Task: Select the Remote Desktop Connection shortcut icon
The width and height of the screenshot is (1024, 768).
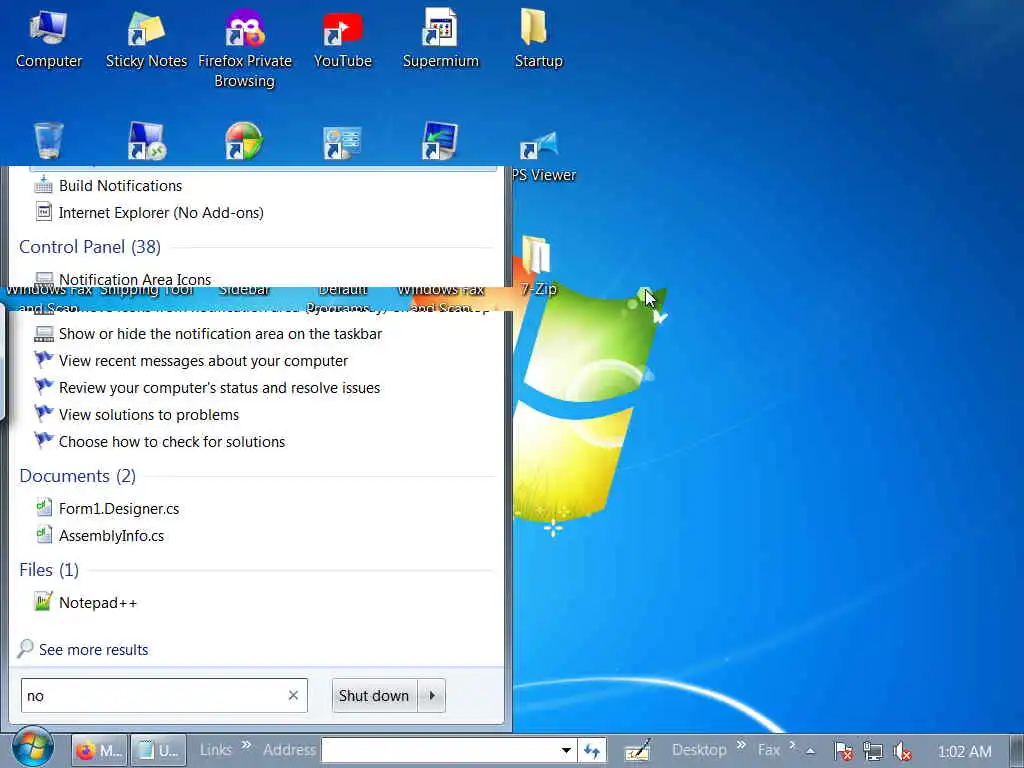Action: coord(146,140)
